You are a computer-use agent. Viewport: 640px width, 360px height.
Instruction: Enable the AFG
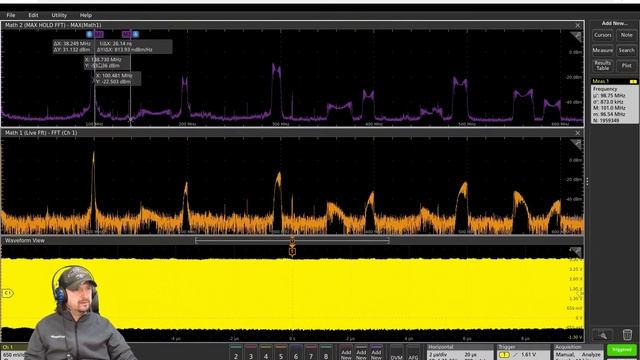click(x=413, y=353)
